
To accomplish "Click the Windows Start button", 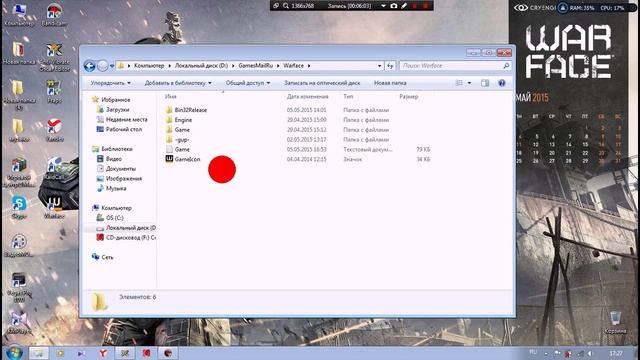I will click(x=15, y=353).
